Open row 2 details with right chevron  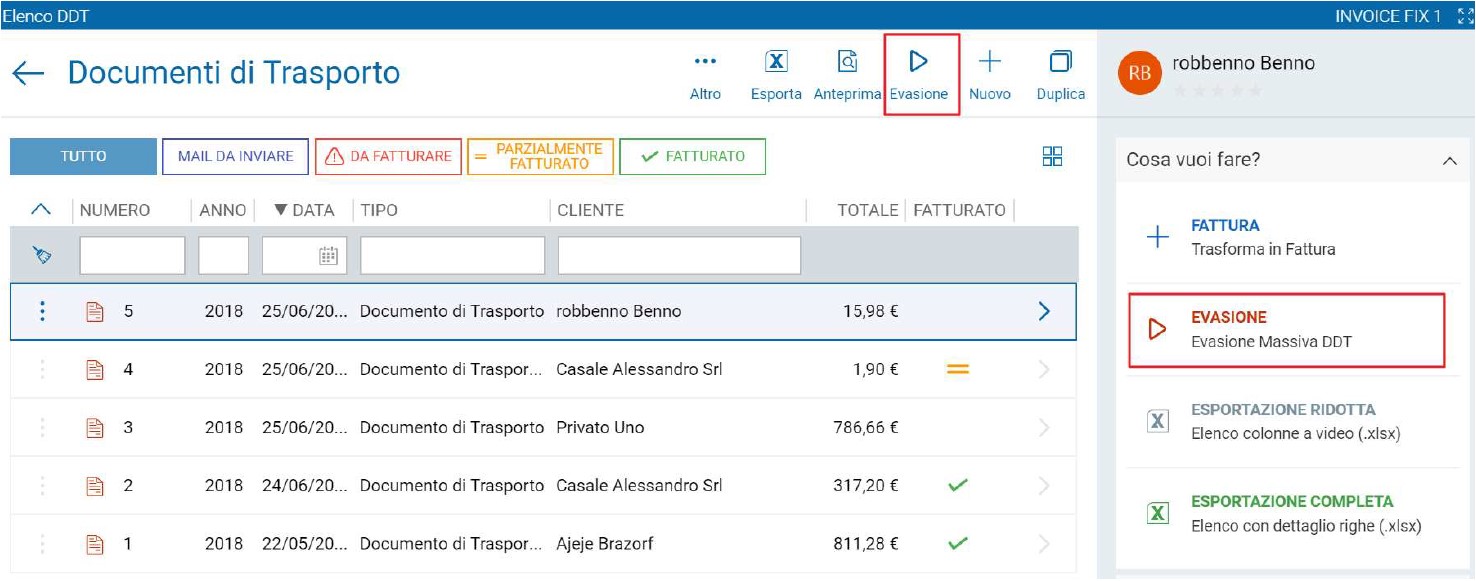(x=1044, y=486)
